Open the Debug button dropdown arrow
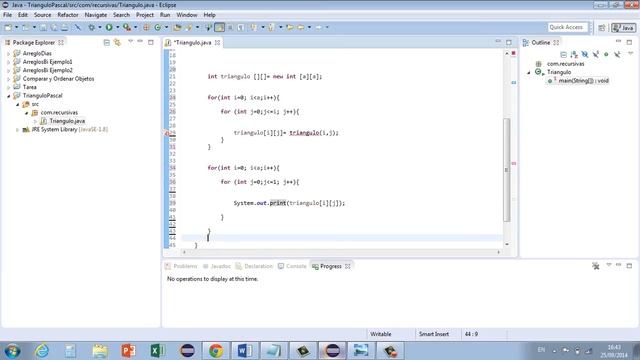 tap(100, 27)
